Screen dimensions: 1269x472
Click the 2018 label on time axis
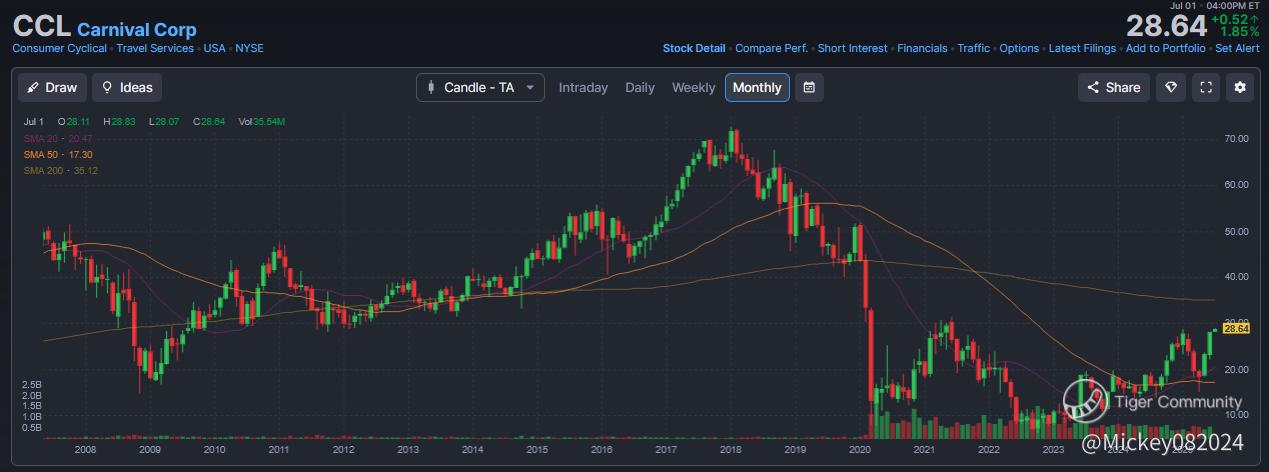click(729, 450)
